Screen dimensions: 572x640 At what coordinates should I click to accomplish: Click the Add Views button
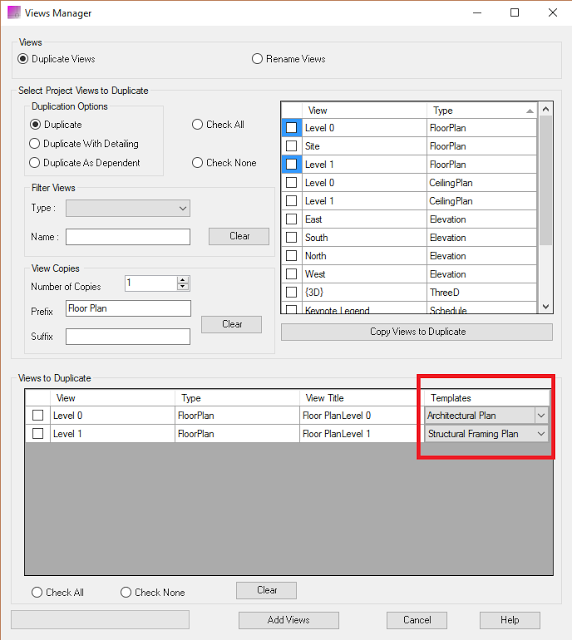pos(289,620)
